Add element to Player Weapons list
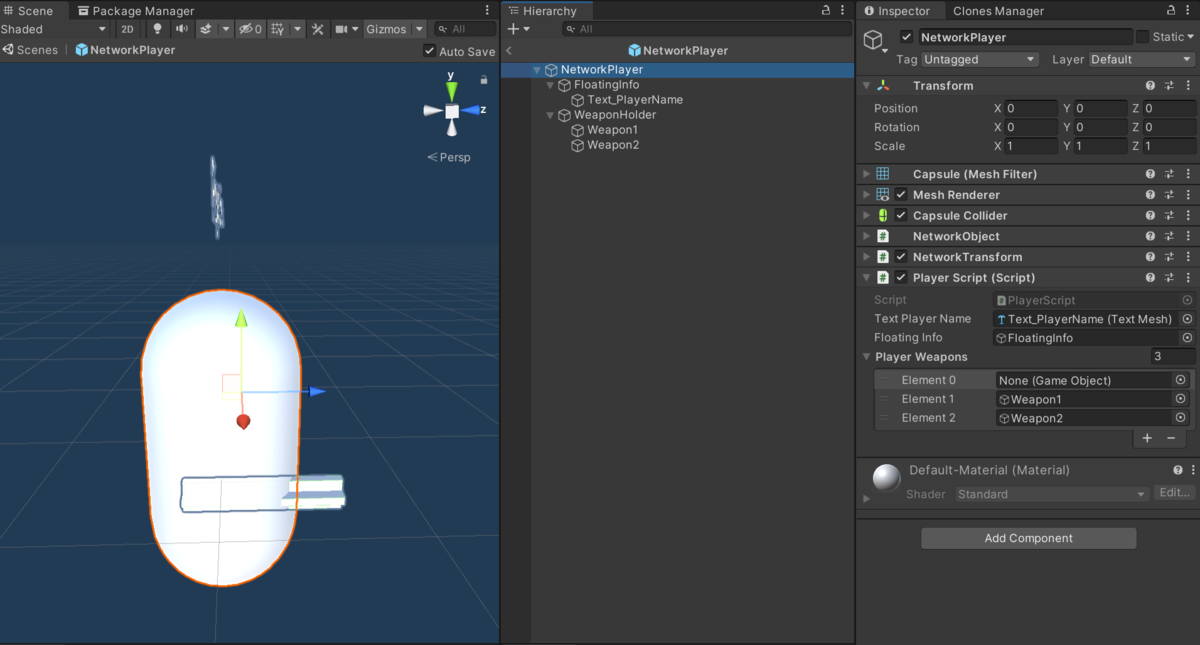The width and height of the screenshot is (1200, 645). tap(1147, 438)
